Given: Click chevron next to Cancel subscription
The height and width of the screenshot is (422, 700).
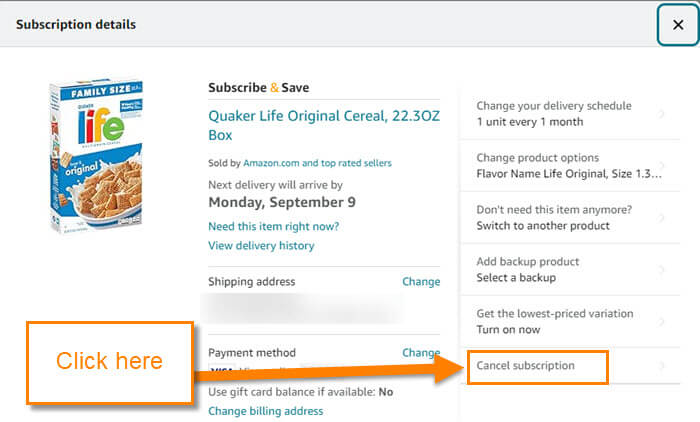Looking at the screenshot, I should [661, 366].
